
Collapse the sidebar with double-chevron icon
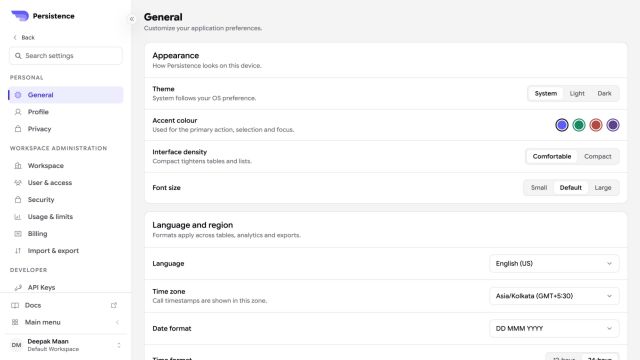pyautogui.click(x=132, y=19)
